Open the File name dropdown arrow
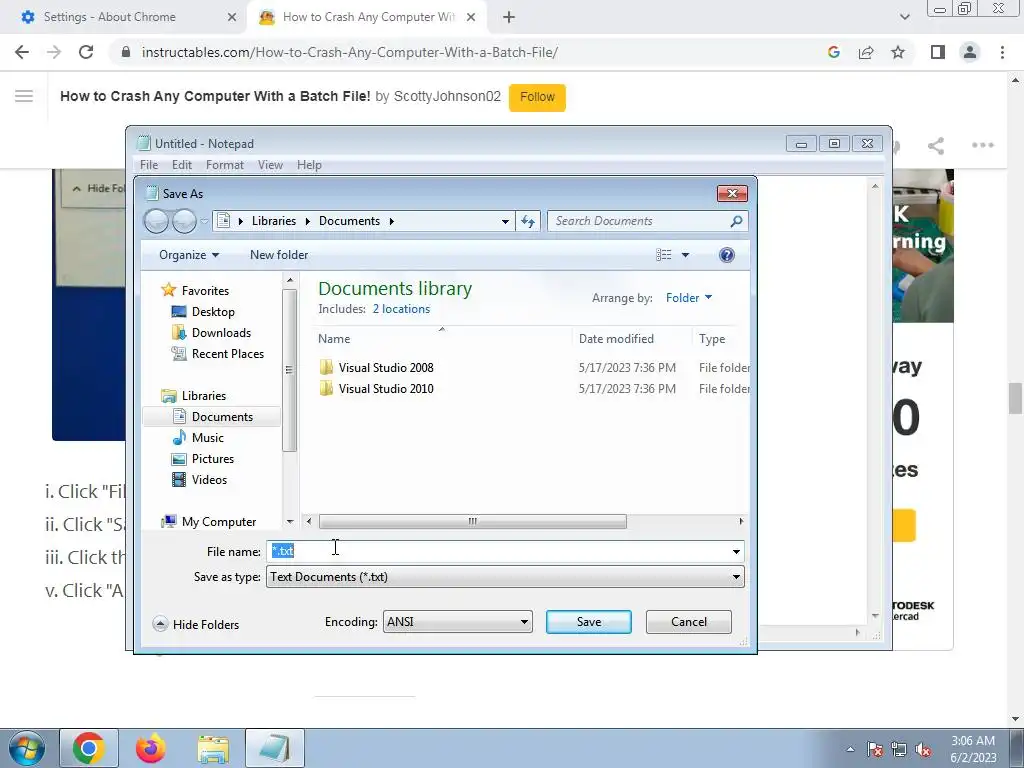The width and height of the screenshot is (1024, 768). click(x=736, y=552)
